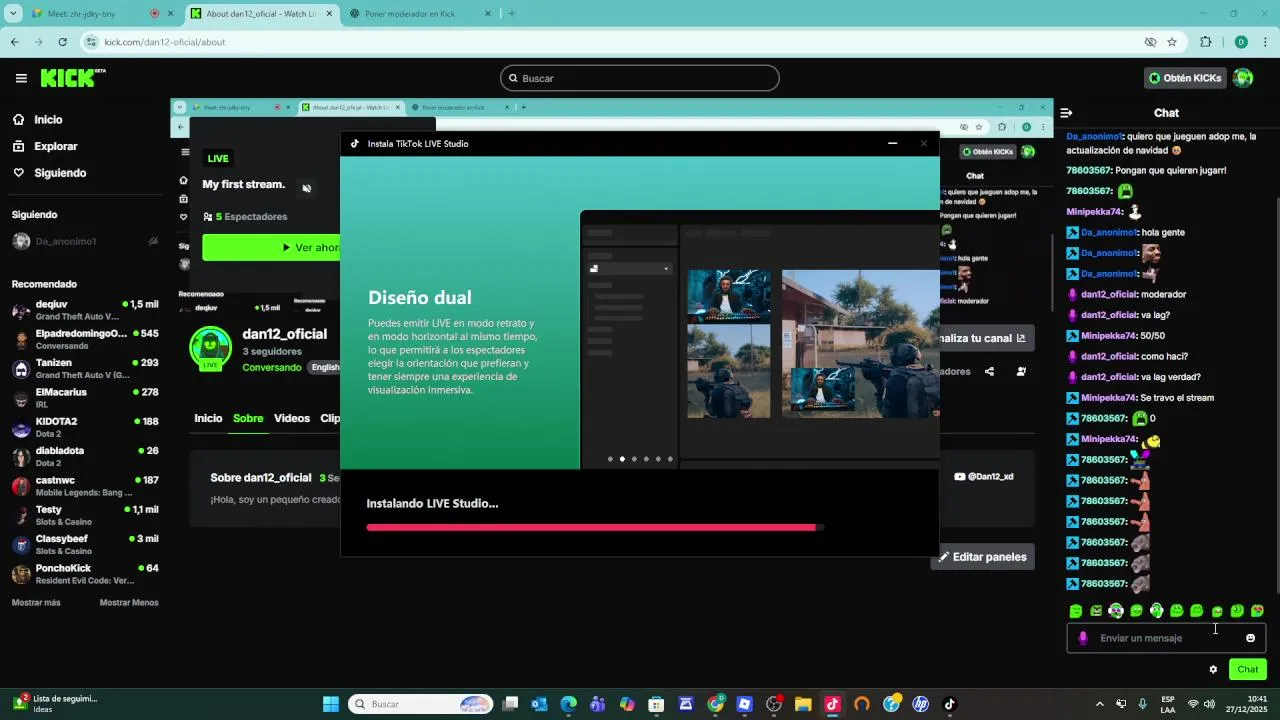Viewport: 1280px width, 720px height.
Task: Click the dan12_oficial: moderador chat message
Action: [1126, 295]
